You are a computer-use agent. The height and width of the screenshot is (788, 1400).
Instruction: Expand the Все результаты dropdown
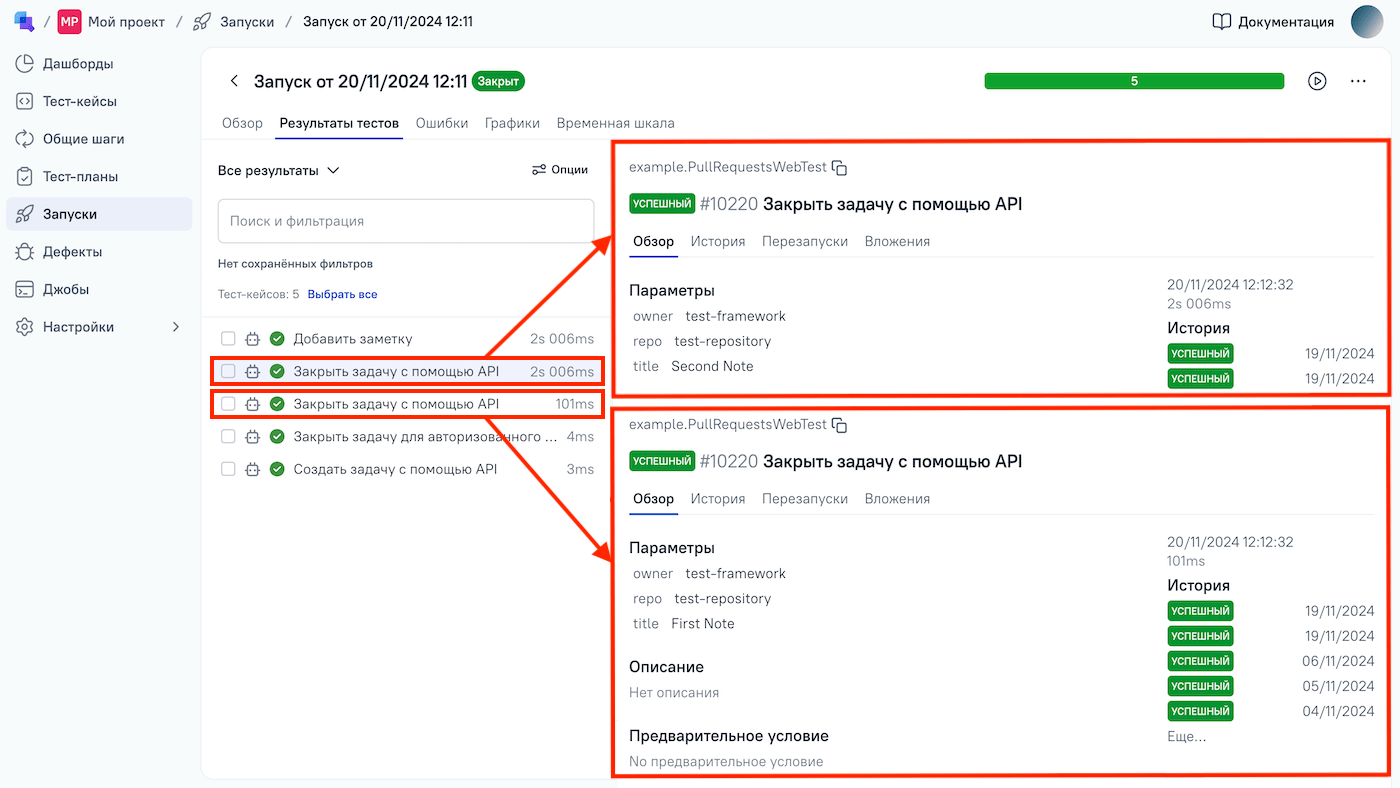click(x=279, y=170)
